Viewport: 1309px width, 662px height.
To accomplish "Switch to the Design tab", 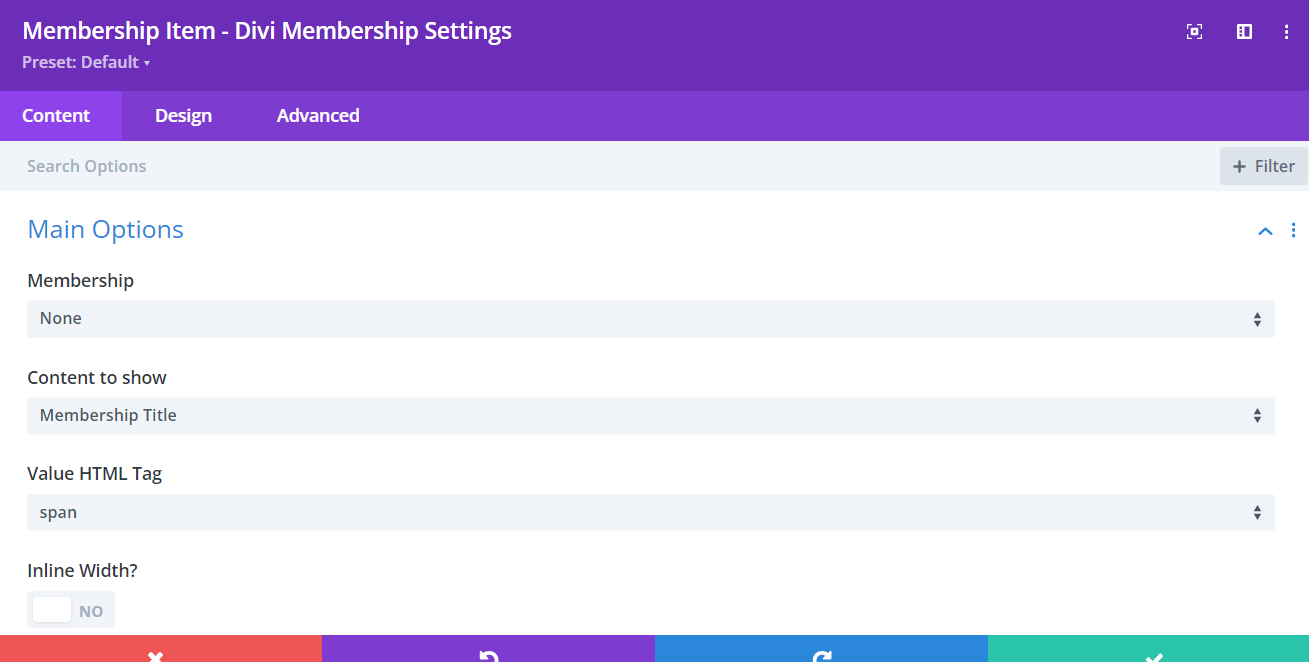I will tap(183, 115).
